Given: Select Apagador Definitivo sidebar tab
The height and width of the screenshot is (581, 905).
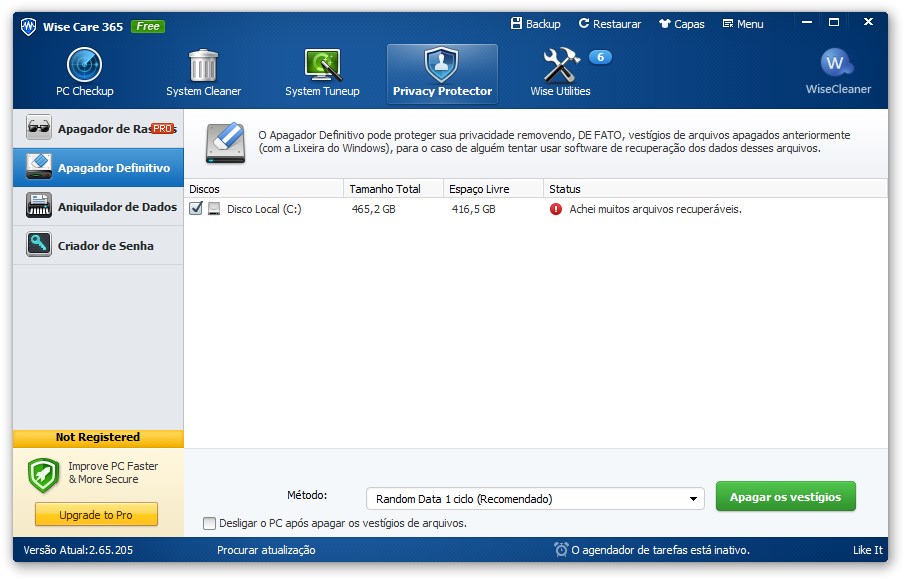Looking at the screenshot, I should 98,168.
